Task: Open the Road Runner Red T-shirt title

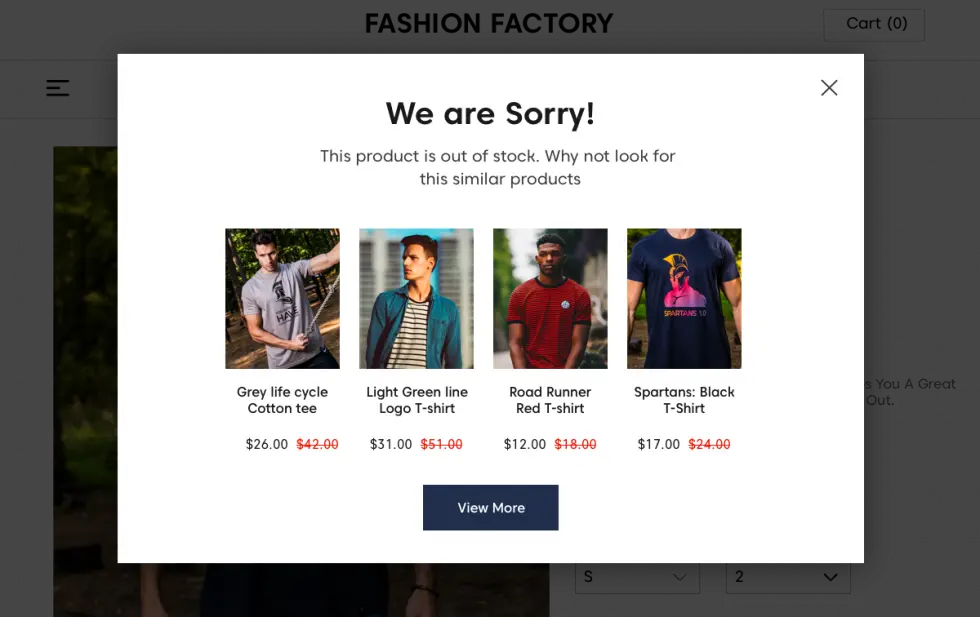Action: [x=550, y=400]
